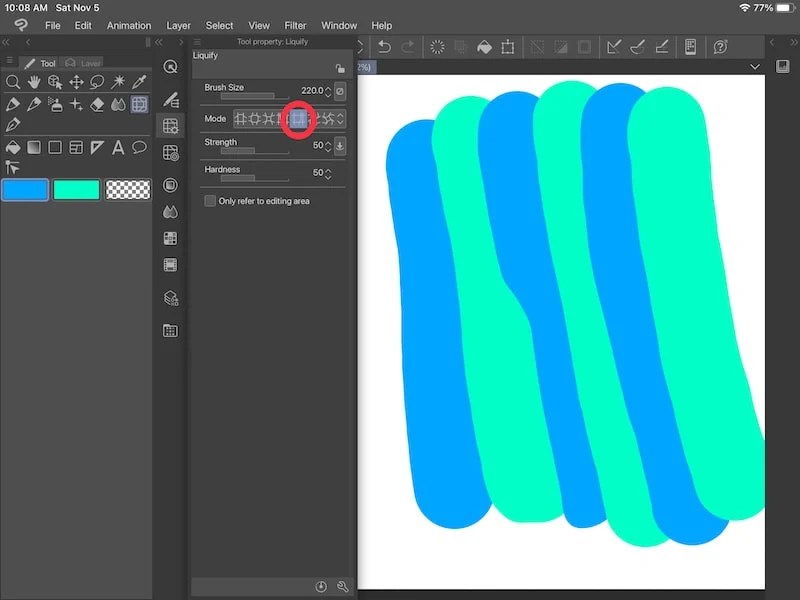The image size is (800, 600).
Task: Enable Only refer to editing area
Action: coord(210,201)
